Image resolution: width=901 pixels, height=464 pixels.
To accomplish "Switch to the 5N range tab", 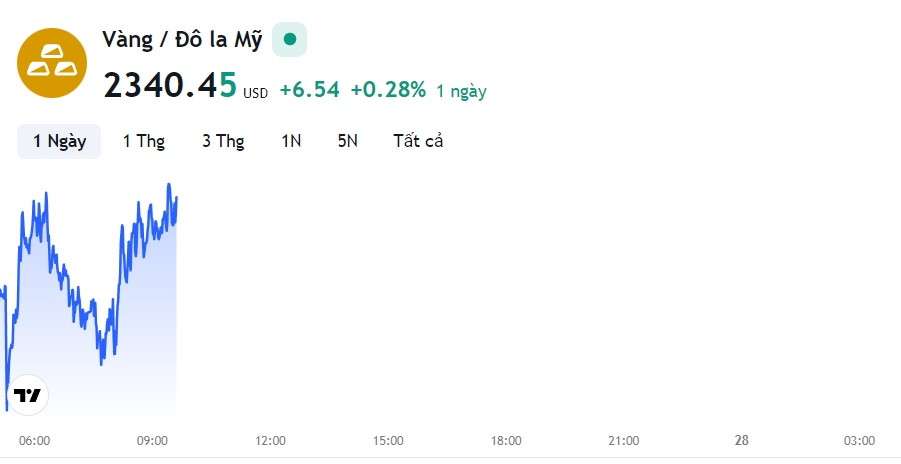I will click(348, 141).
